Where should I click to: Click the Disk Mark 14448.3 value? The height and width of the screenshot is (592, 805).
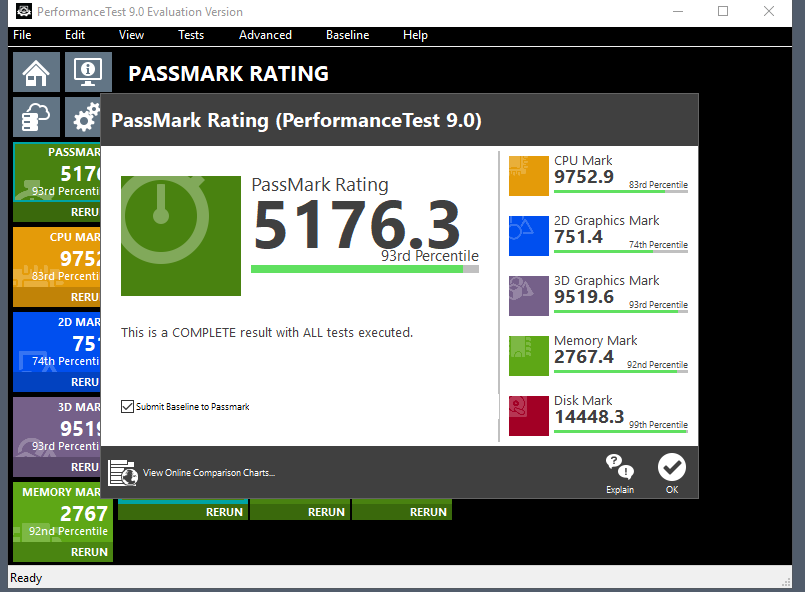click(589, 417)
